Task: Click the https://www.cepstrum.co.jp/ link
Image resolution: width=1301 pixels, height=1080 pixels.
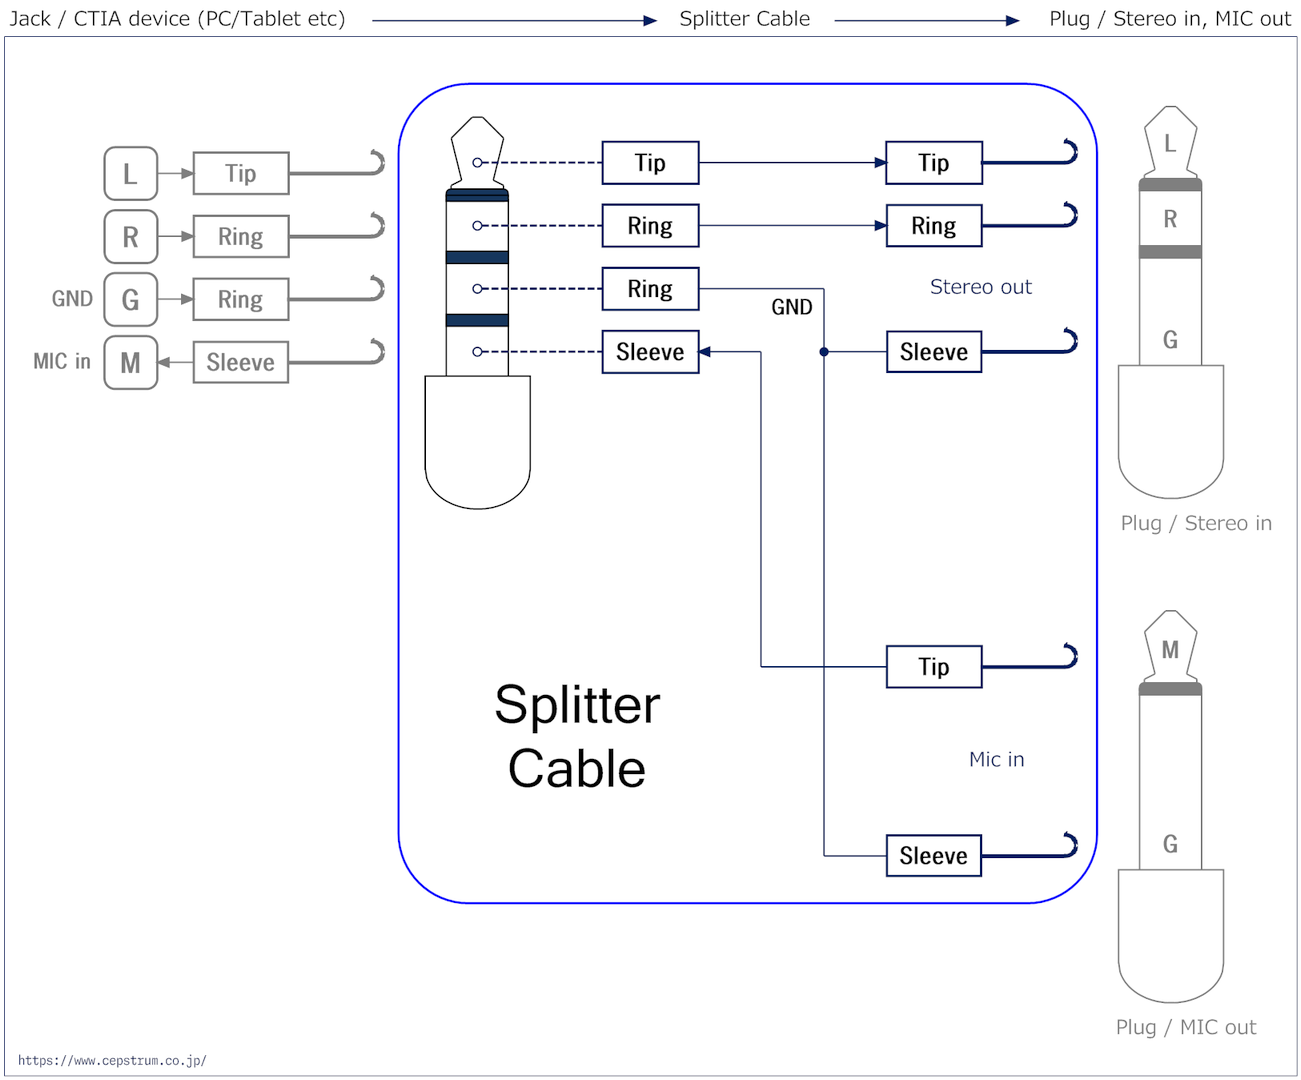Action: tap(112, 1061)
